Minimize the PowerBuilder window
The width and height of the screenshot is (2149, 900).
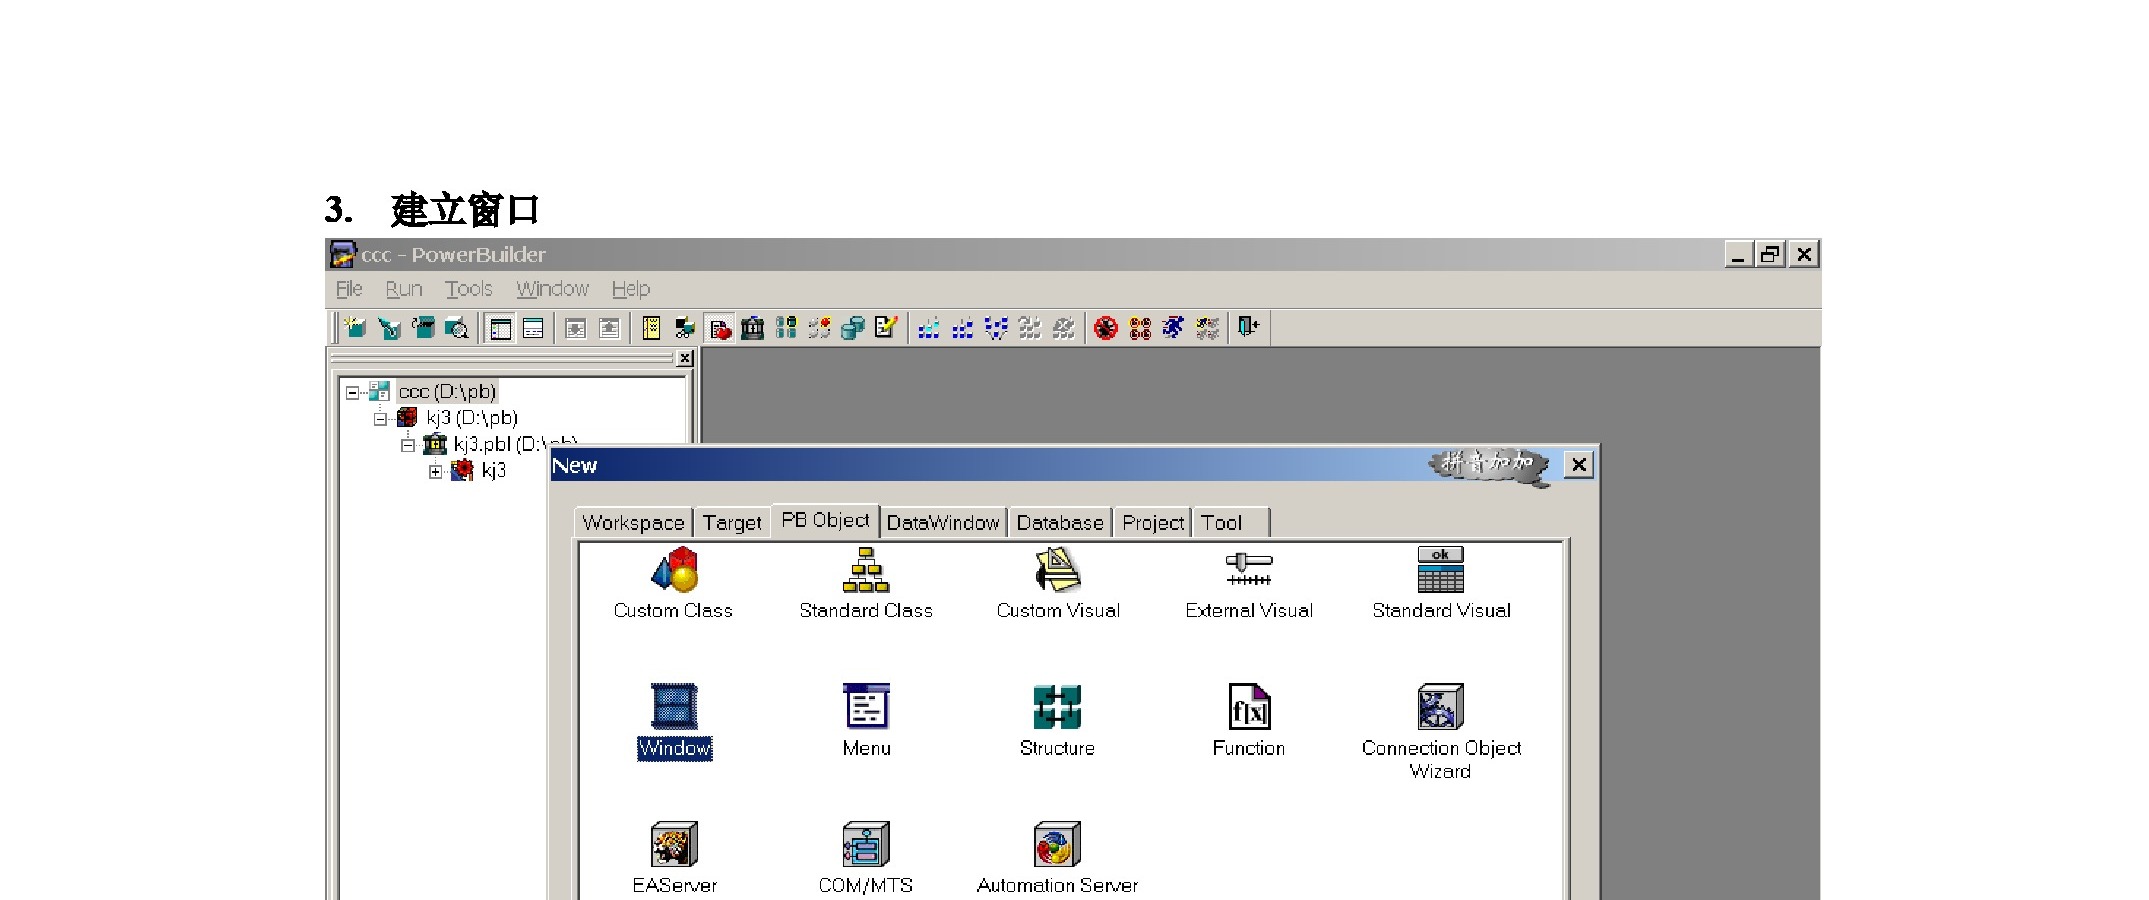click(x=1739, y=254)
